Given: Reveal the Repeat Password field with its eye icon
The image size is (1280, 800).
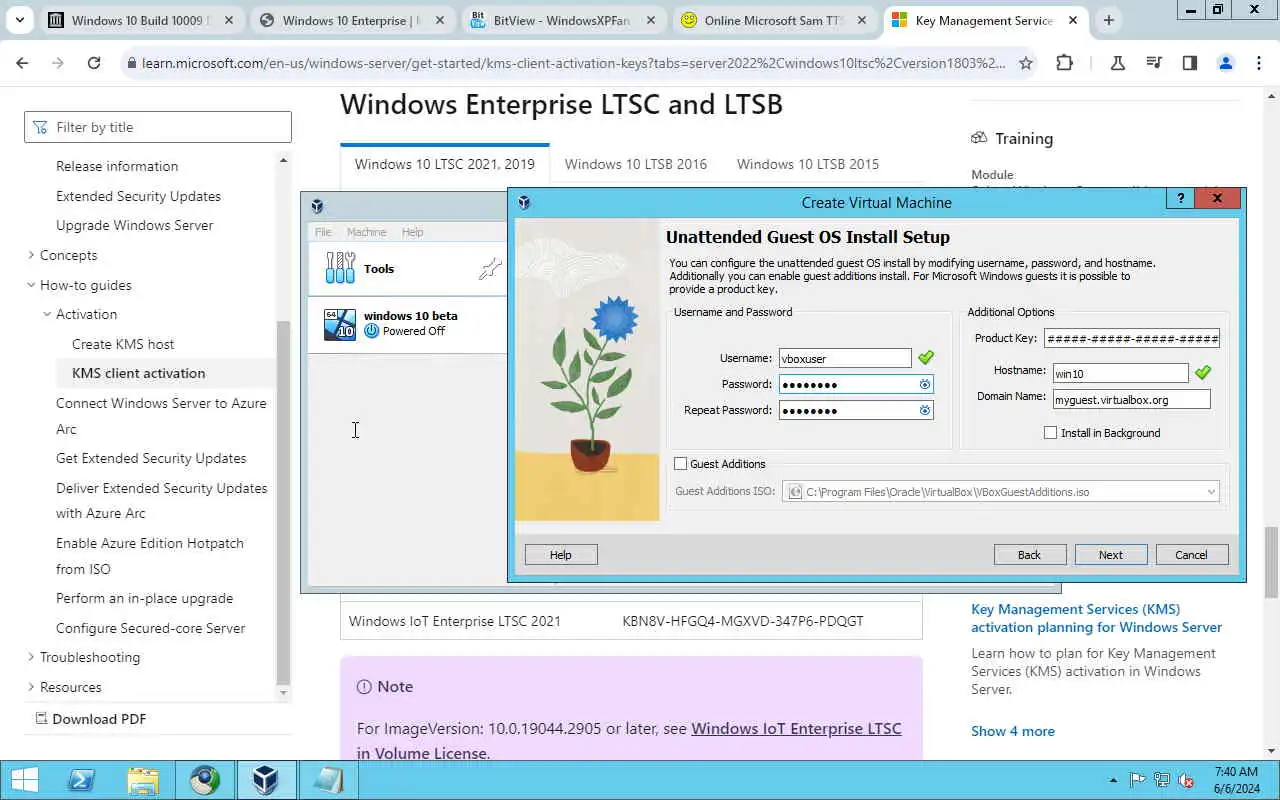Looking at the screenshot, I should (925, 410).
